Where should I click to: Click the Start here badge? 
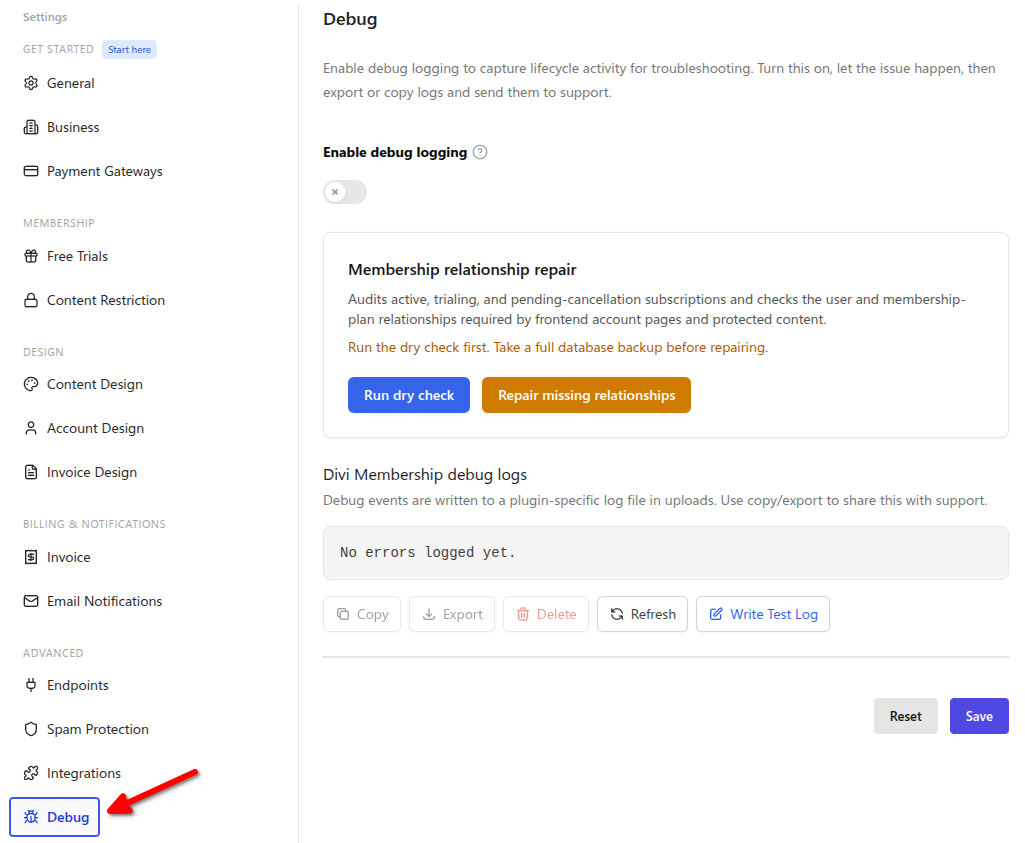[129, 50]
